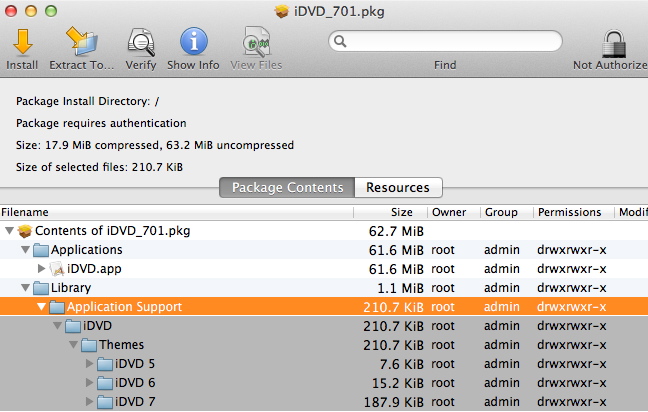Click the 62.7 MiB size value

coord(396,231)
